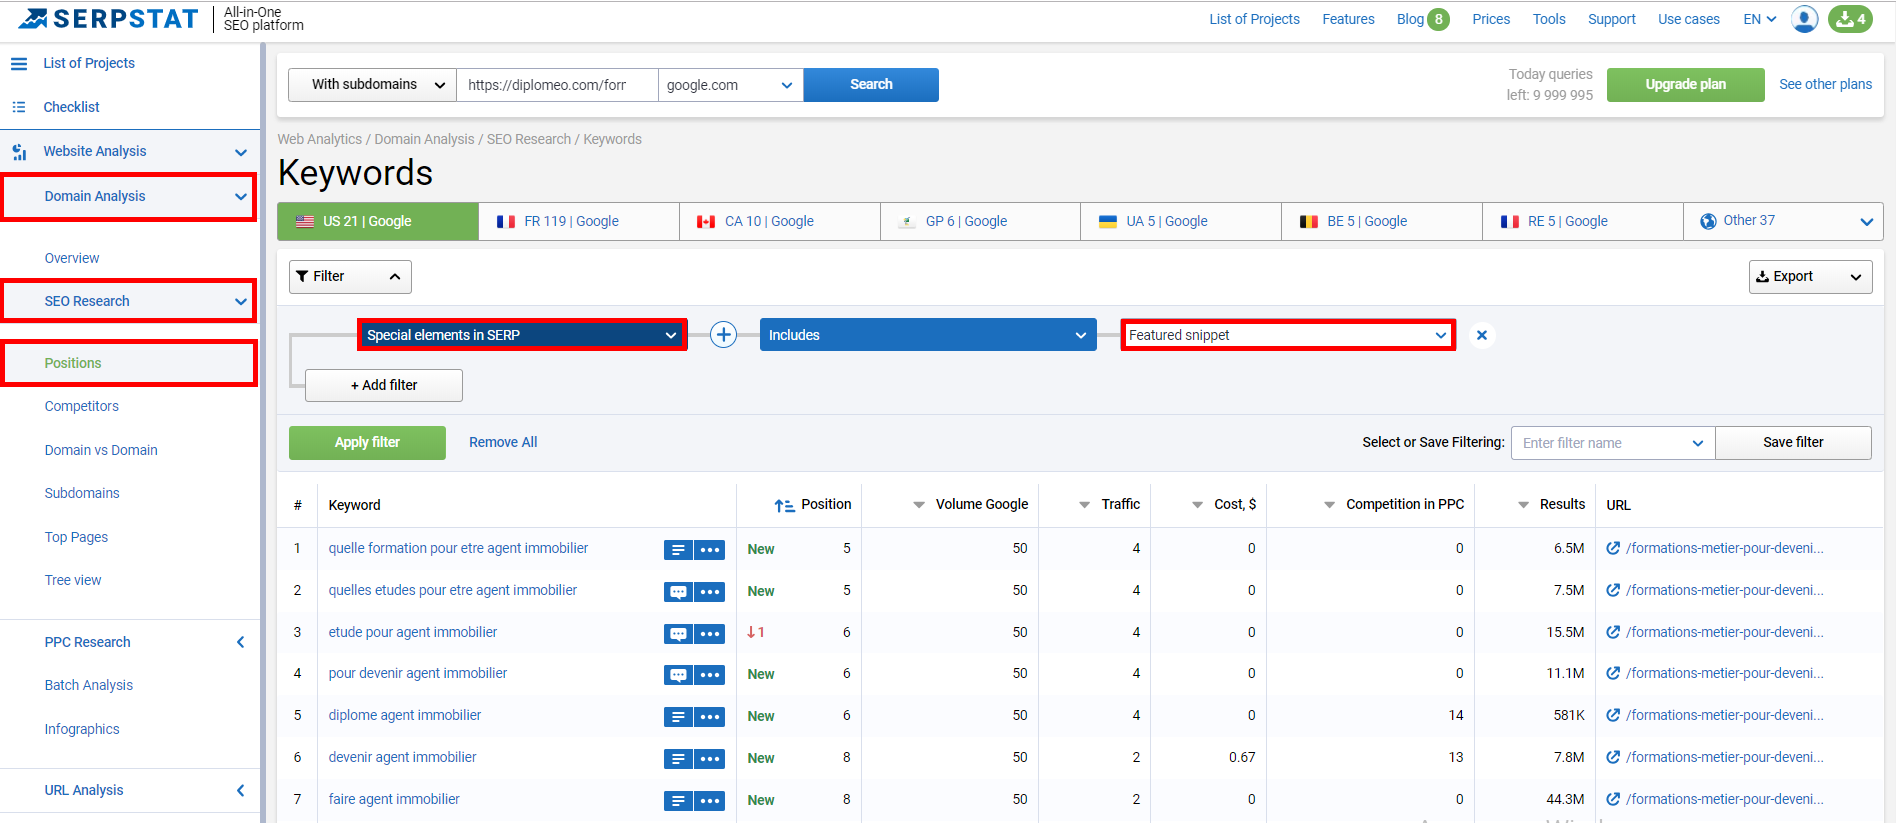Open the Export dropdown
This screenshot has width=1896, height=823.
[x=1810, y=277]
